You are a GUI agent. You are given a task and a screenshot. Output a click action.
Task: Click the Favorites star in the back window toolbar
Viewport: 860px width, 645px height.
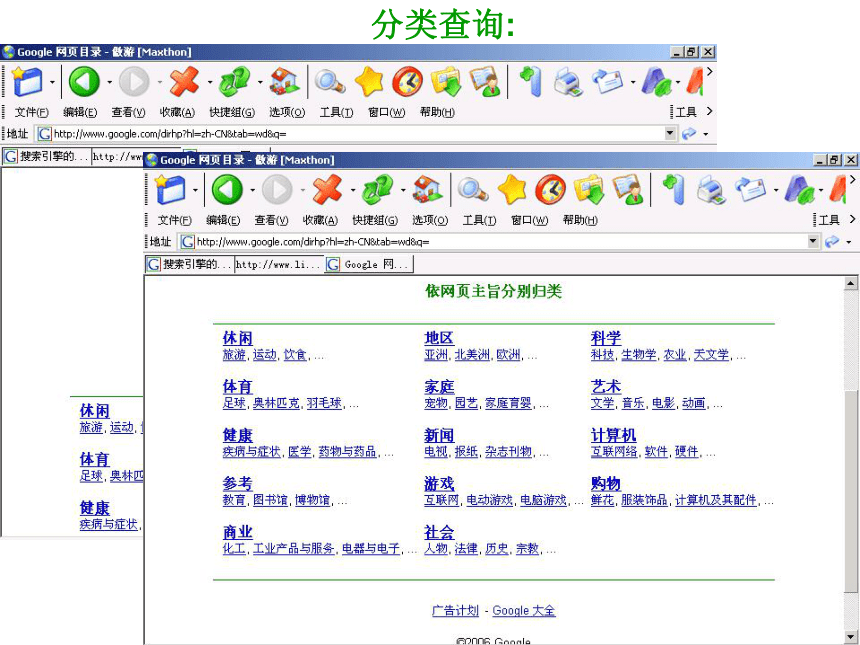[369, 82]
